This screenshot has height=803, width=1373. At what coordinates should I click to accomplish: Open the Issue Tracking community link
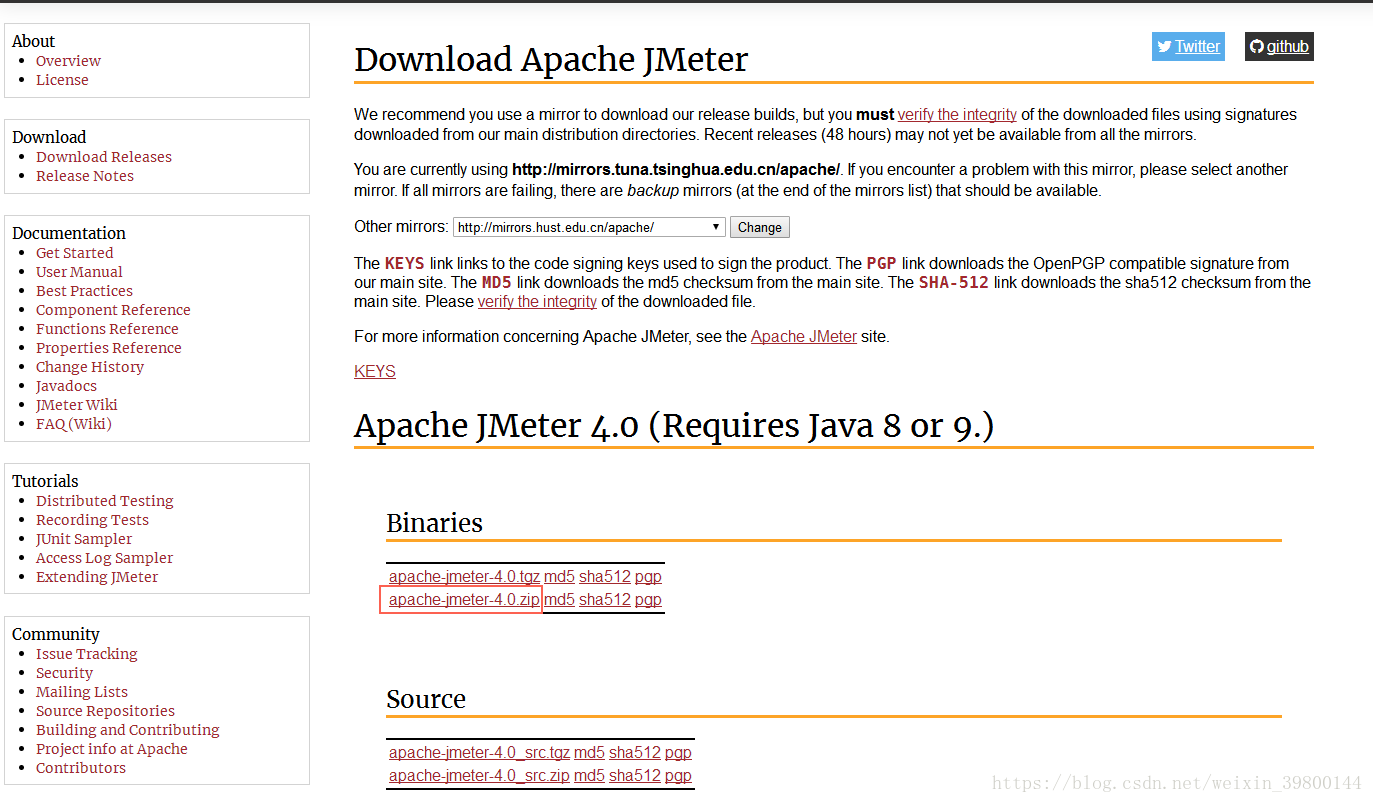click(x=87, y=654)
